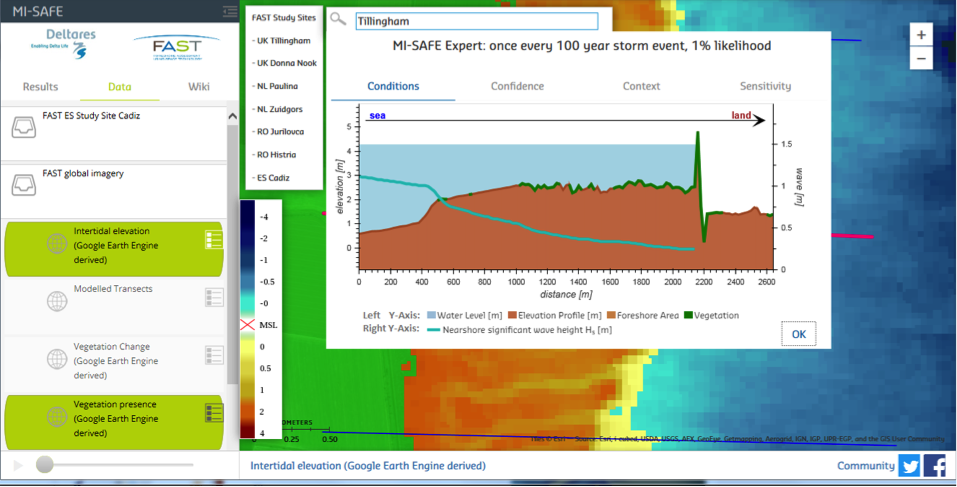
Task: Click the Elevation Profile legend swatch
Action: 511,316
